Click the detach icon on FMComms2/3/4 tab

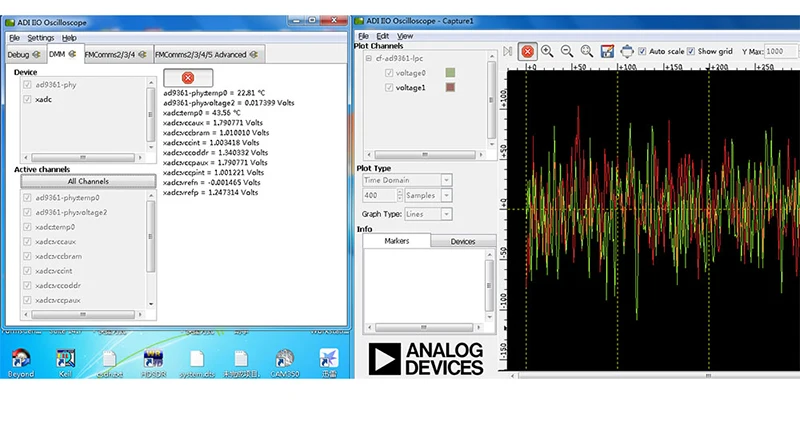click(142, 55)
